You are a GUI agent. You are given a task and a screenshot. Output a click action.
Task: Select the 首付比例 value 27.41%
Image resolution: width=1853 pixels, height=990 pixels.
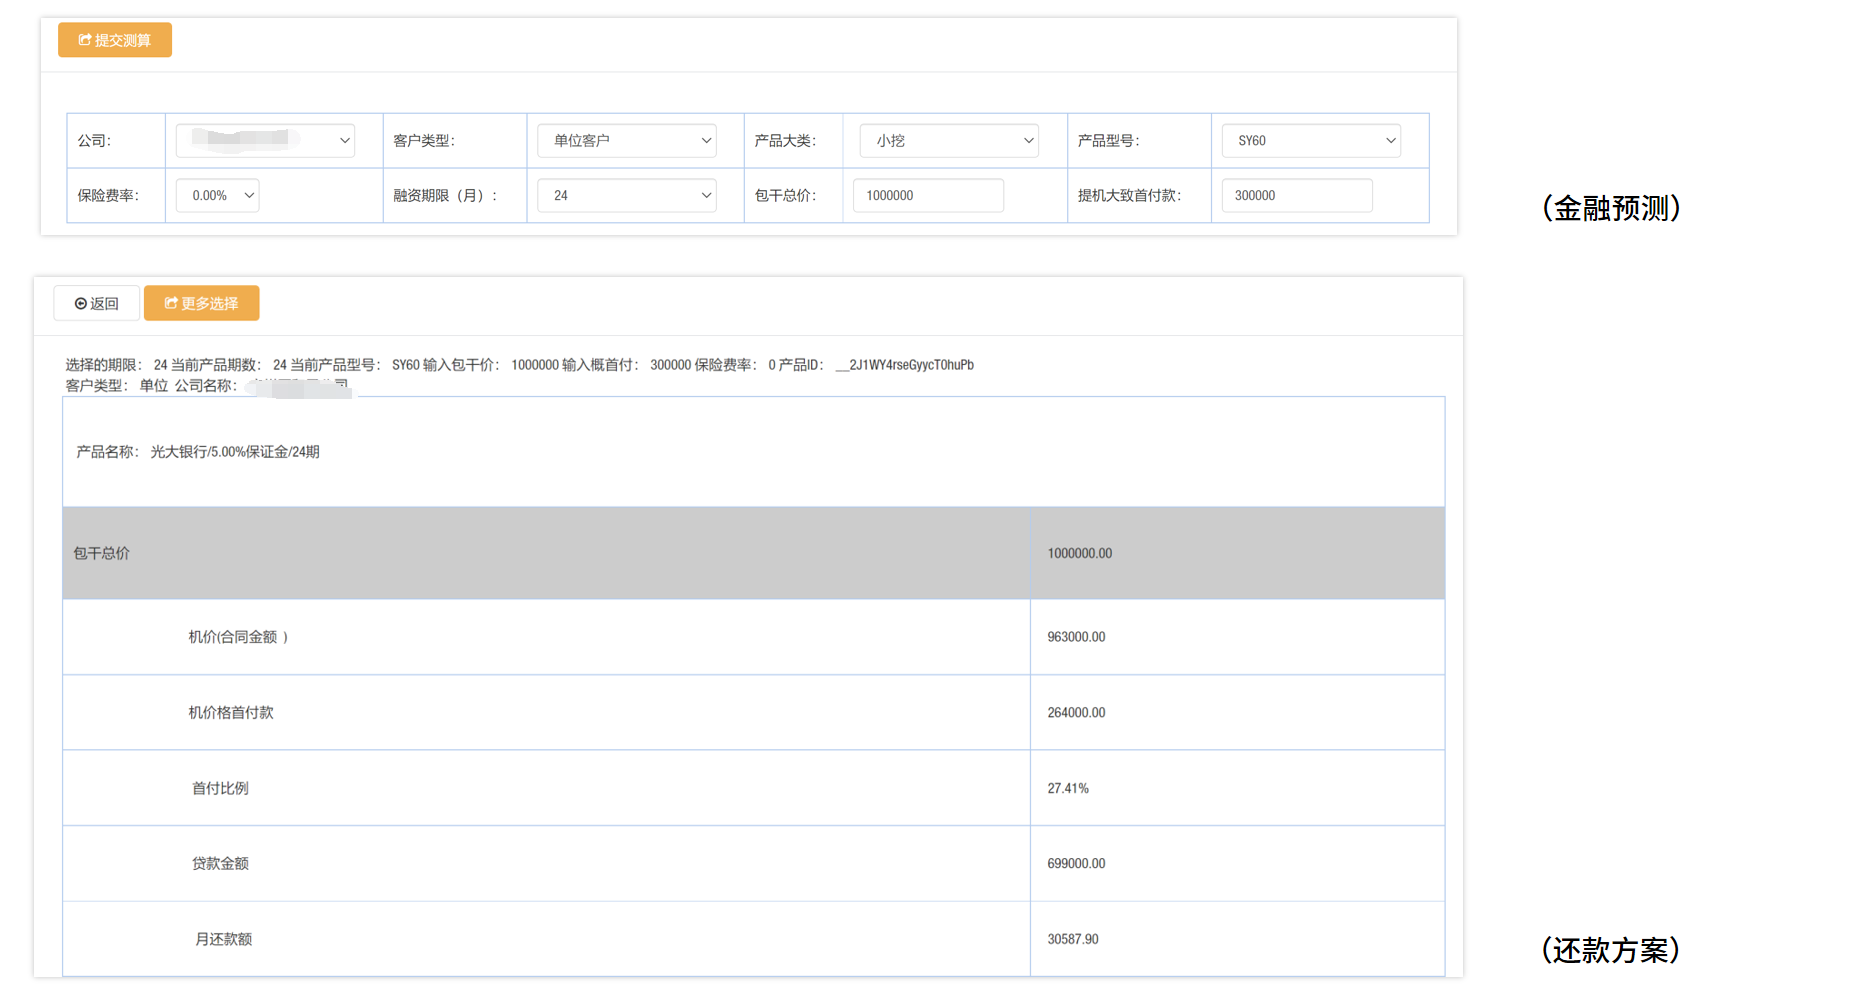tap(1067, 789)
